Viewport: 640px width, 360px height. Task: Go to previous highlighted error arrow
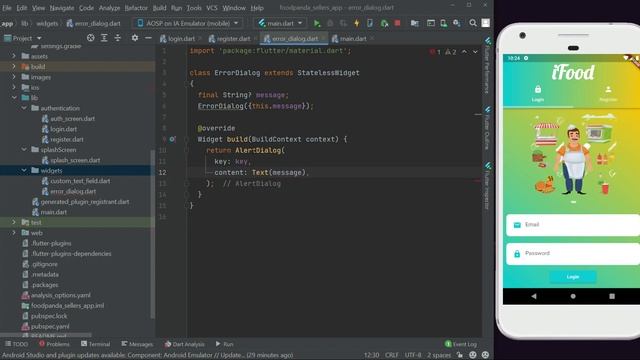[464, 52]
